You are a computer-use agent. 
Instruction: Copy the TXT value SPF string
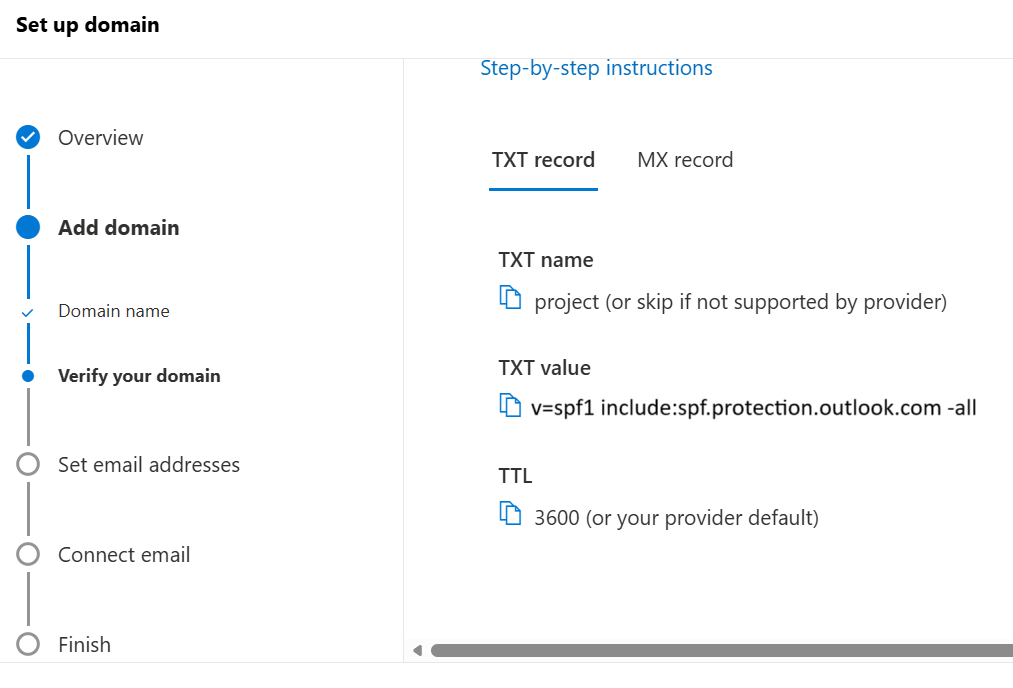coord(510,406)
